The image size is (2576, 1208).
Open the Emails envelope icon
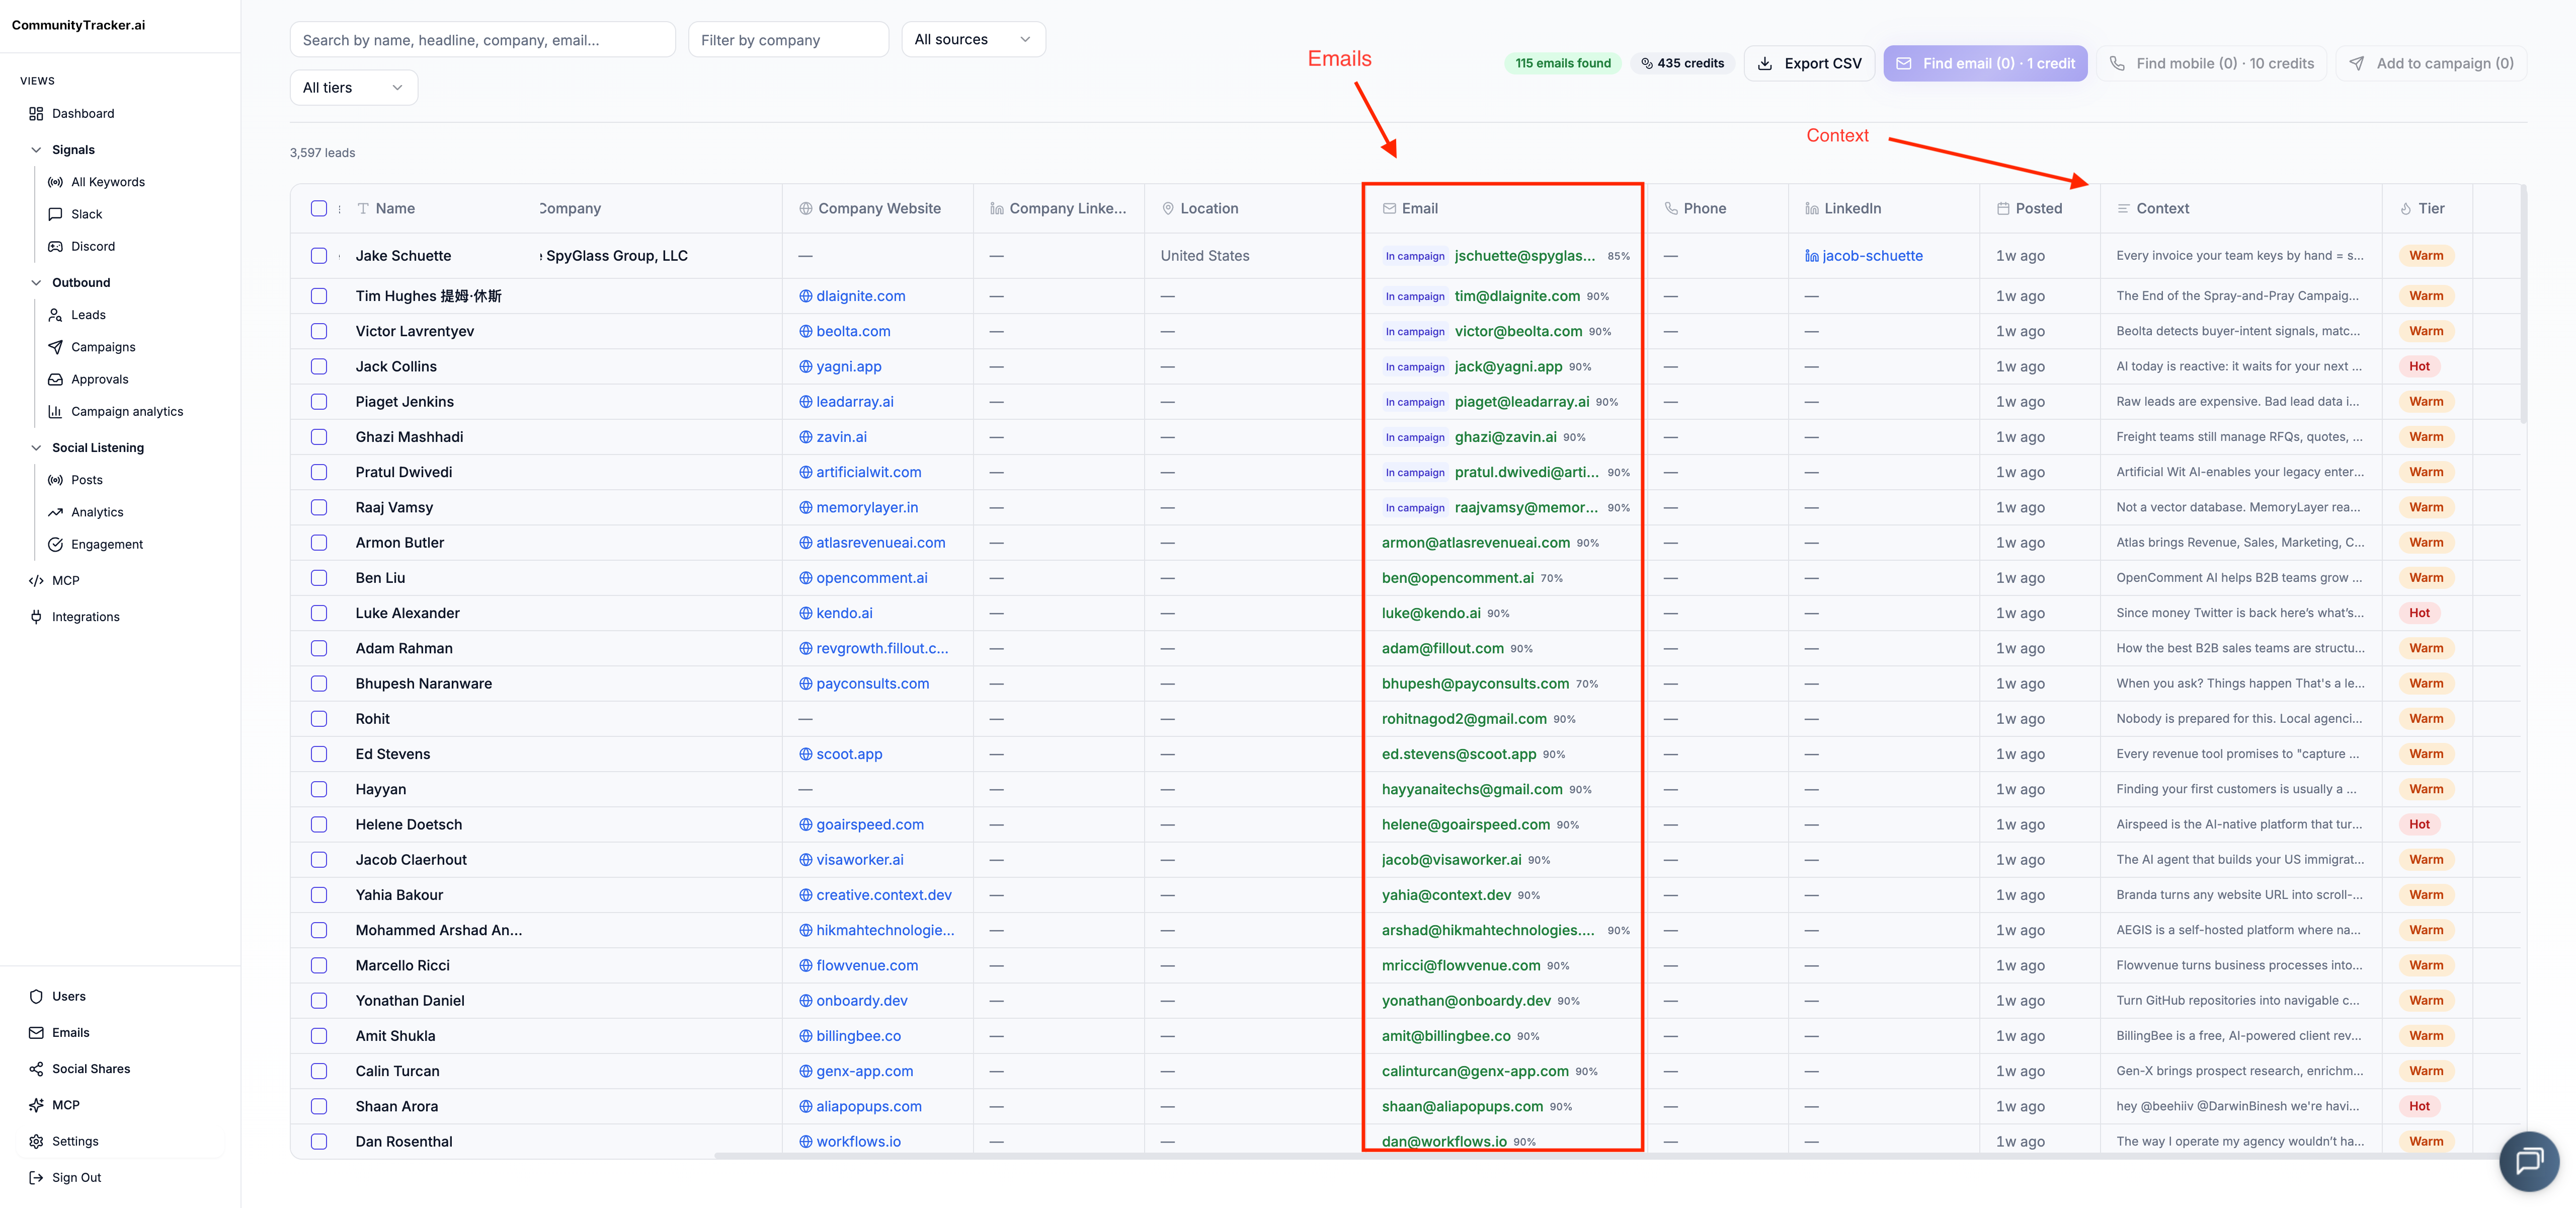(36, 1032)
